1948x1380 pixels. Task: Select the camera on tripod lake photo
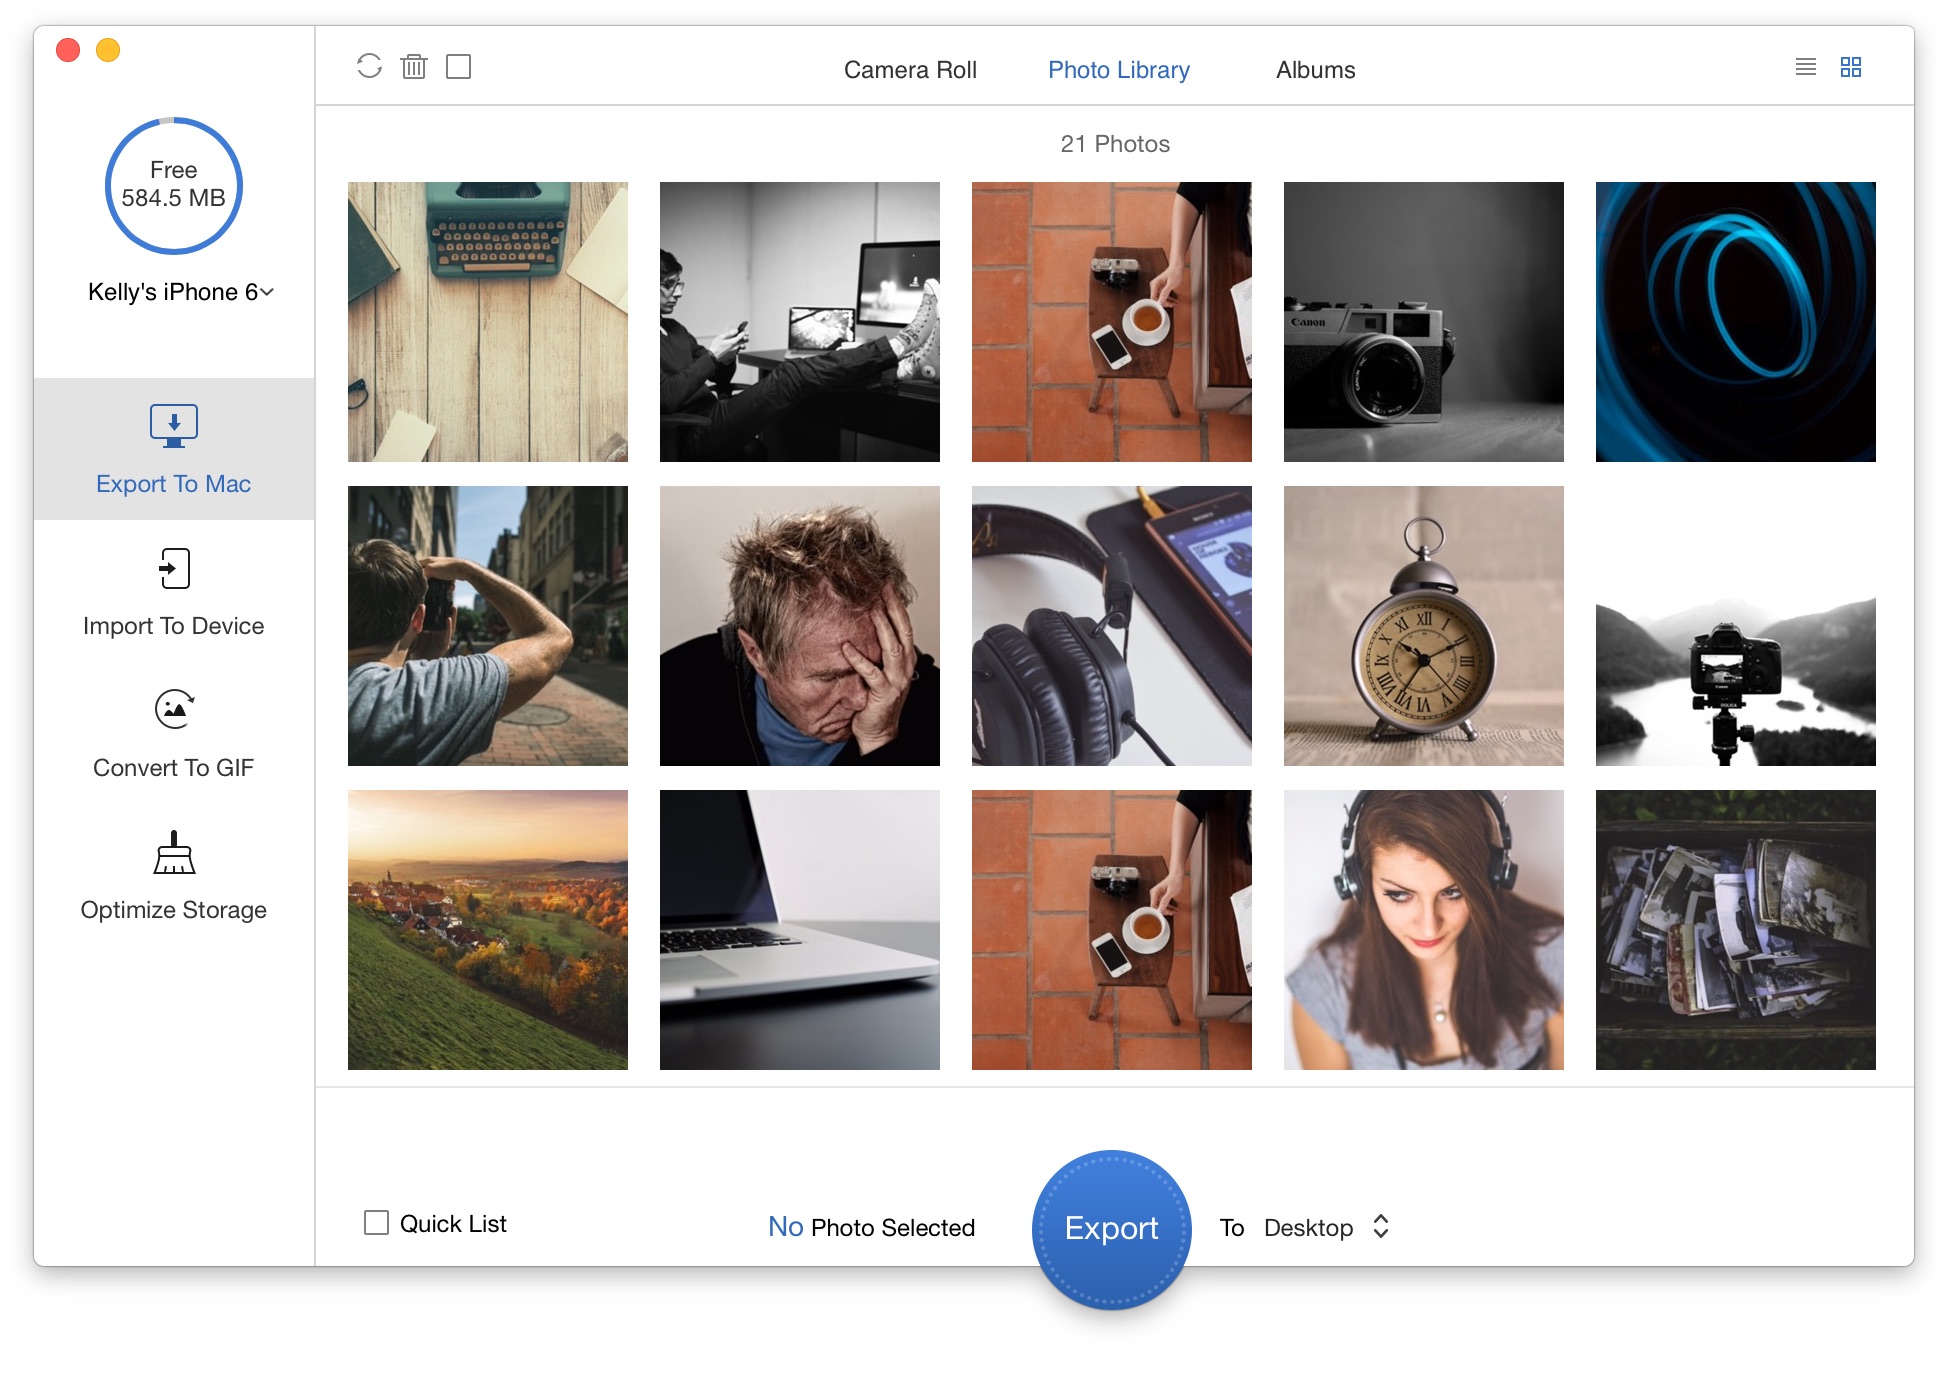1736,626
